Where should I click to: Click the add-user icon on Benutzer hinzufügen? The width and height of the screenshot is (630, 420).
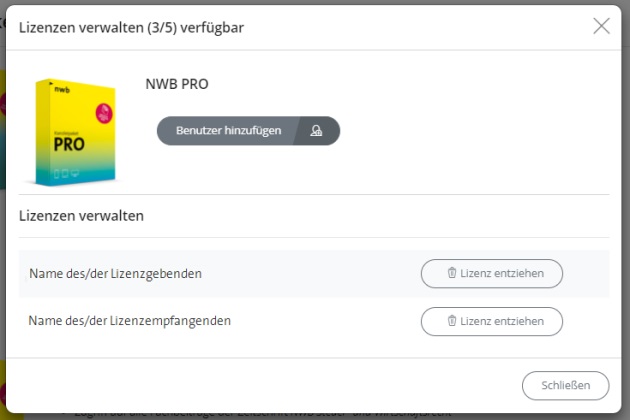coord(316,131)
